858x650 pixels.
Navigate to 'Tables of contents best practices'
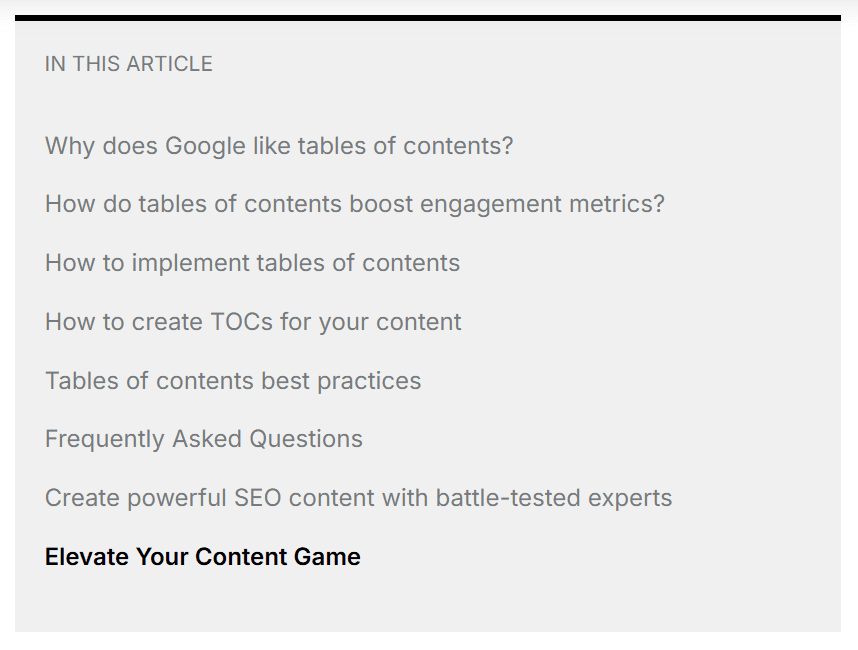tap(233, 381)
